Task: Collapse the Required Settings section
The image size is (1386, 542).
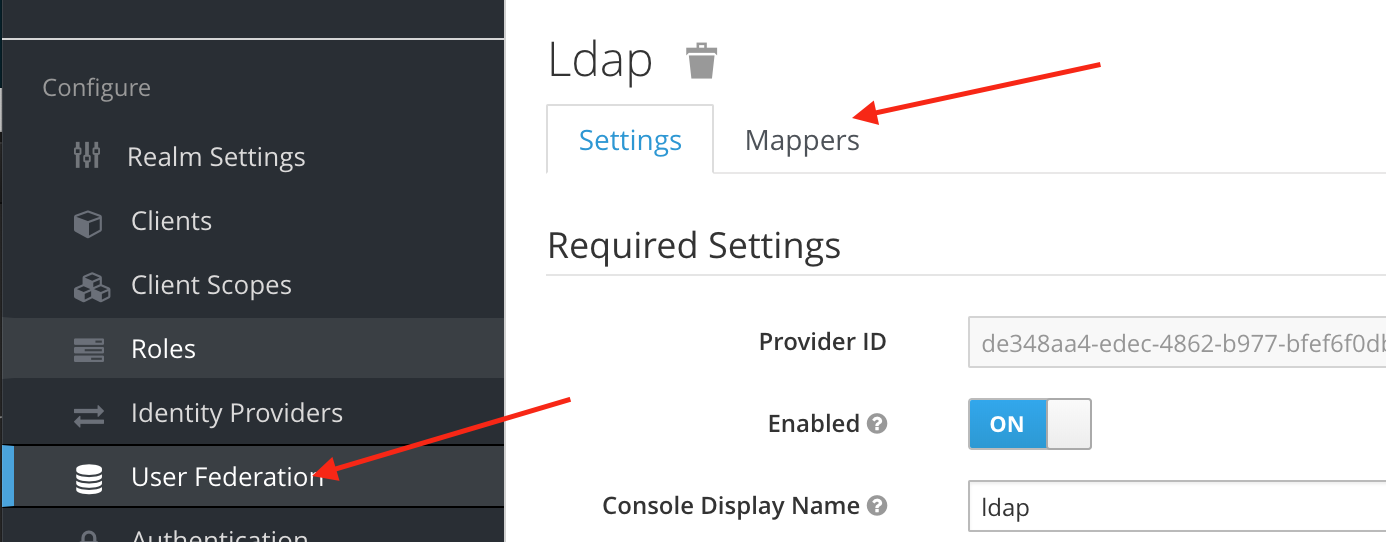Action: 694,245
